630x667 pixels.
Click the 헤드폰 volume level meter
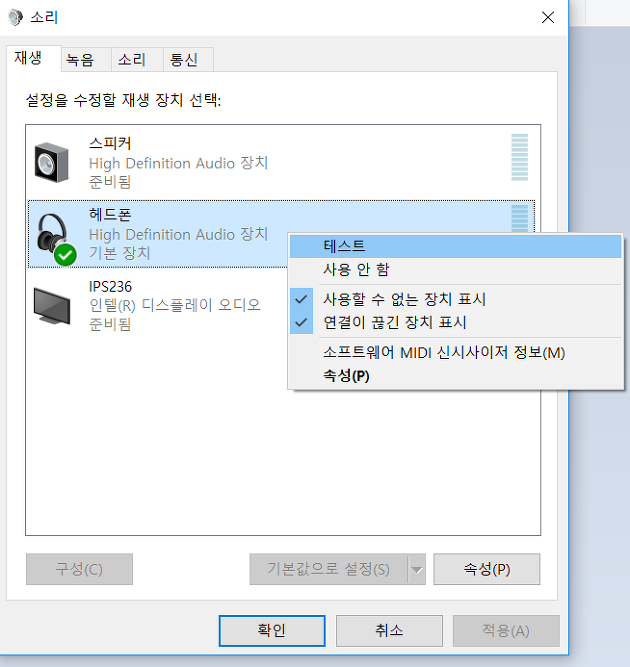(519, 219)
